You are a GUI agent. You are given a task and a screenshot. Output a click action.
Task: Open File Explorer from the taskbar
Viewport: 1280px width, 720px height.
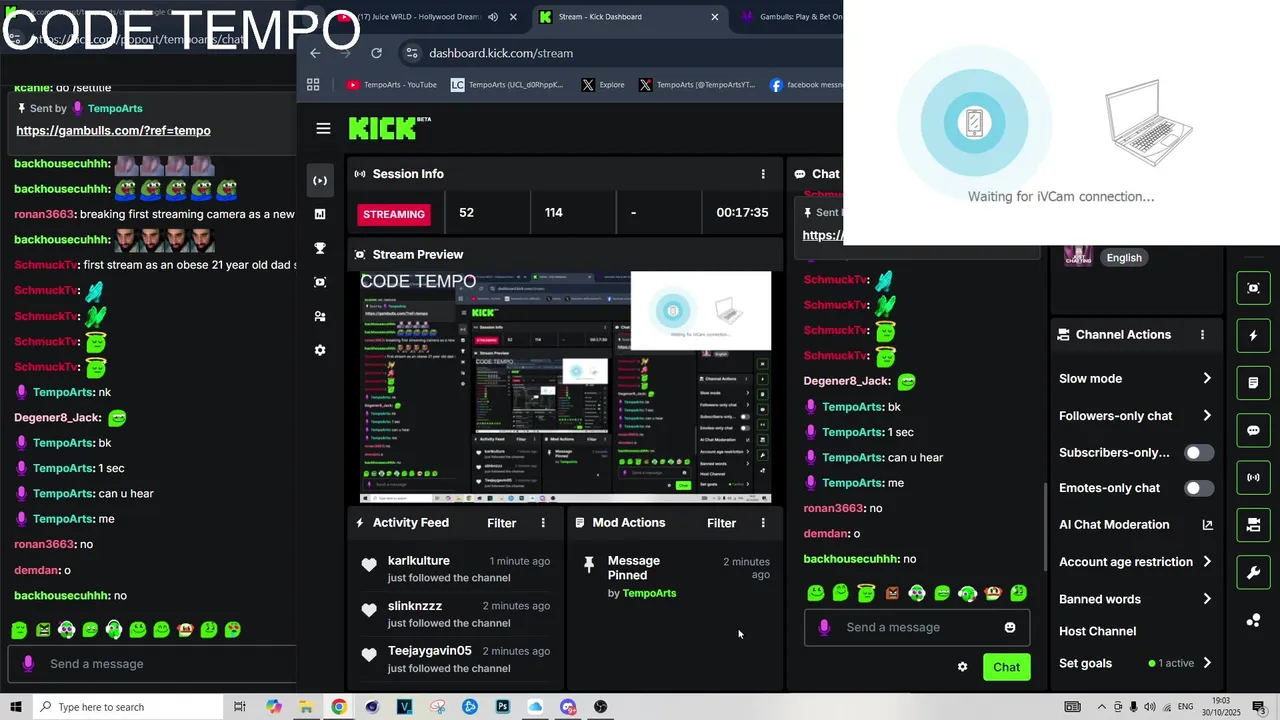click(306, 707)
